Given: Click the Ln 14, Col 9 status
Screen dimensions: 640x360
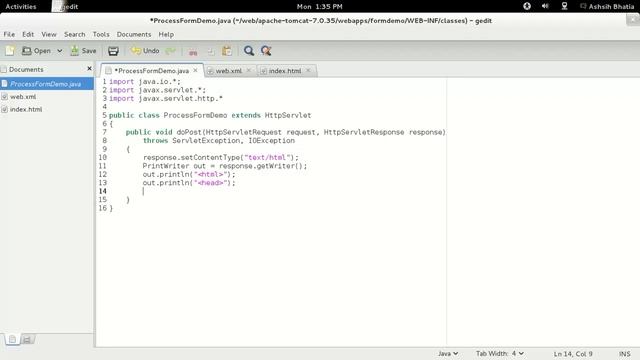Looking at the screenshot, I should [573, 354].
